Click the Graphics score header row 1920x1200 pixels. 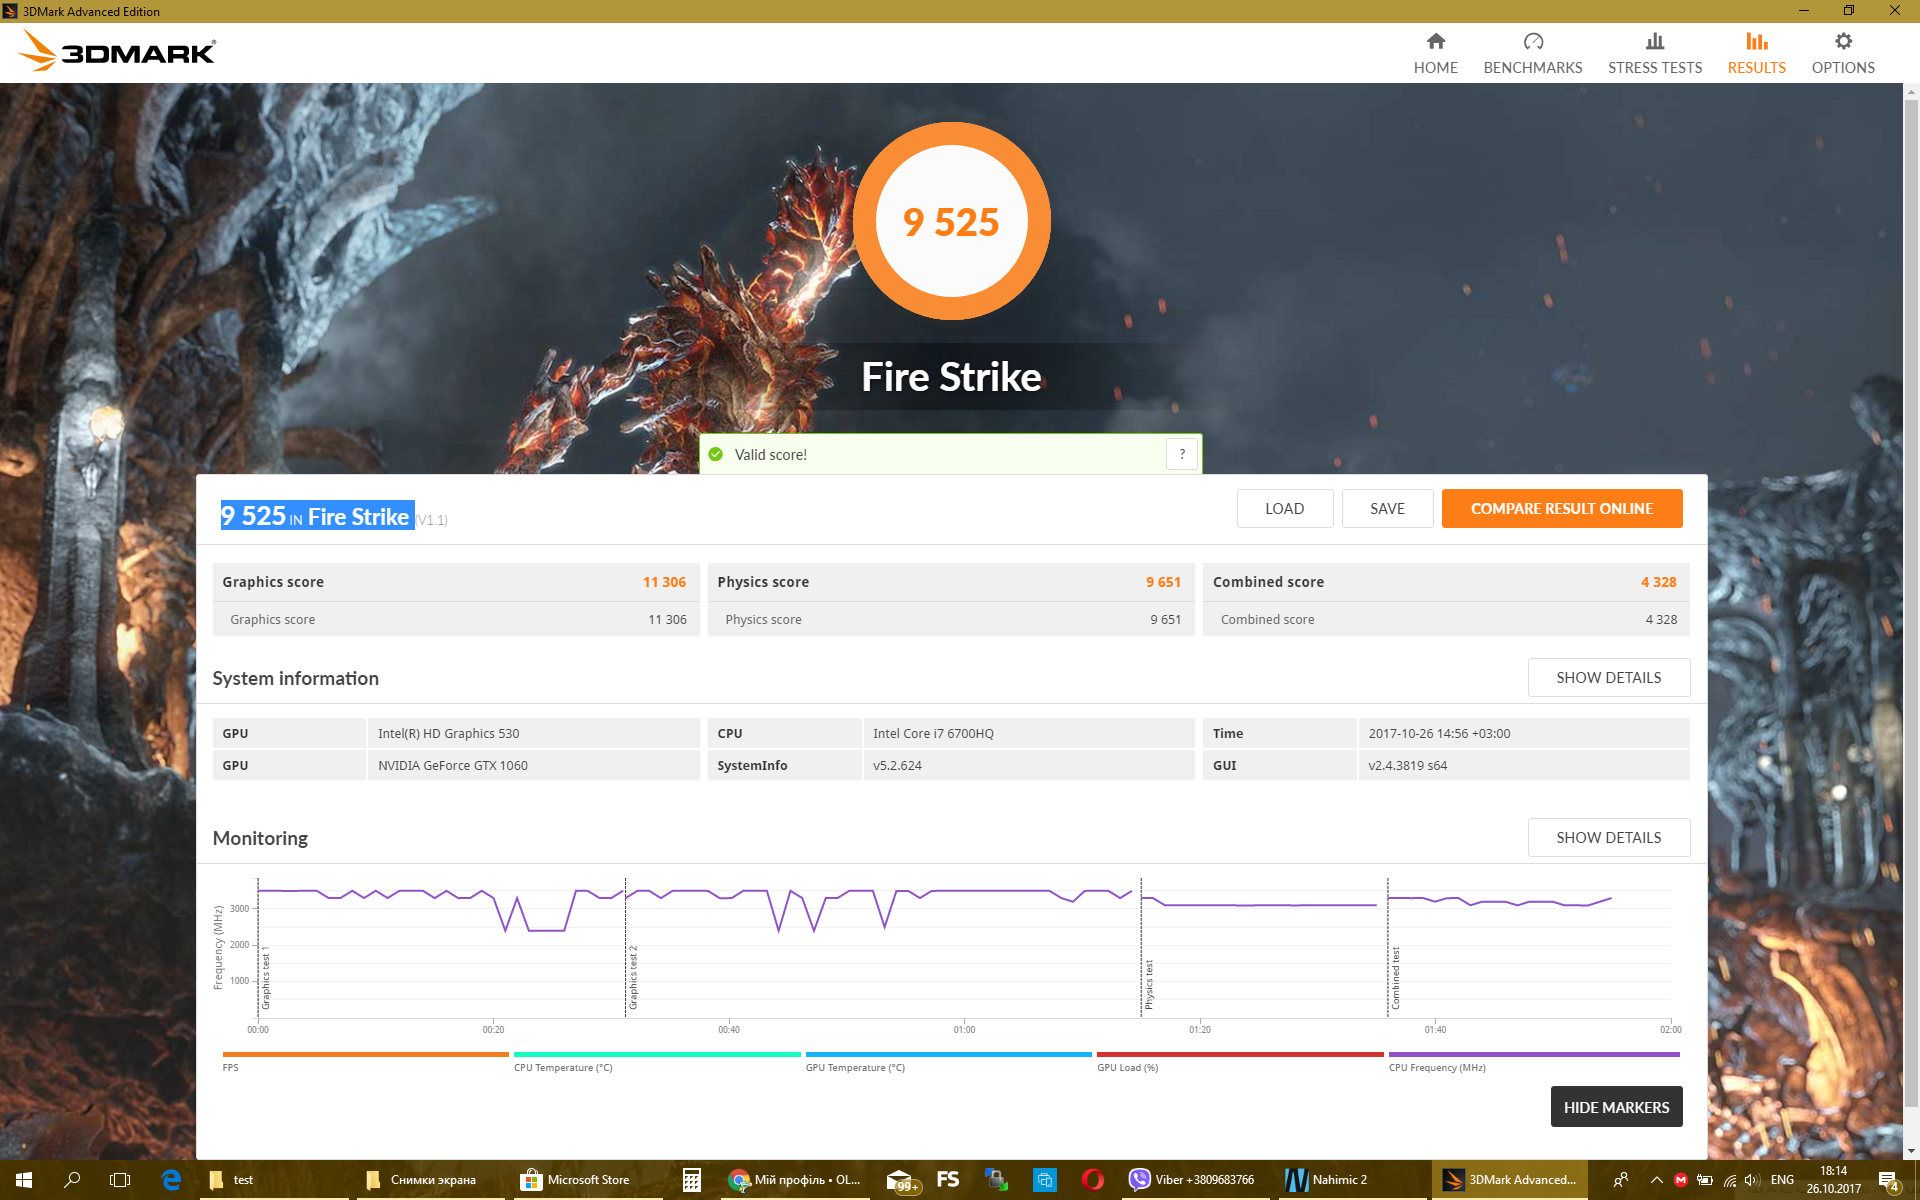click(454, 582)
